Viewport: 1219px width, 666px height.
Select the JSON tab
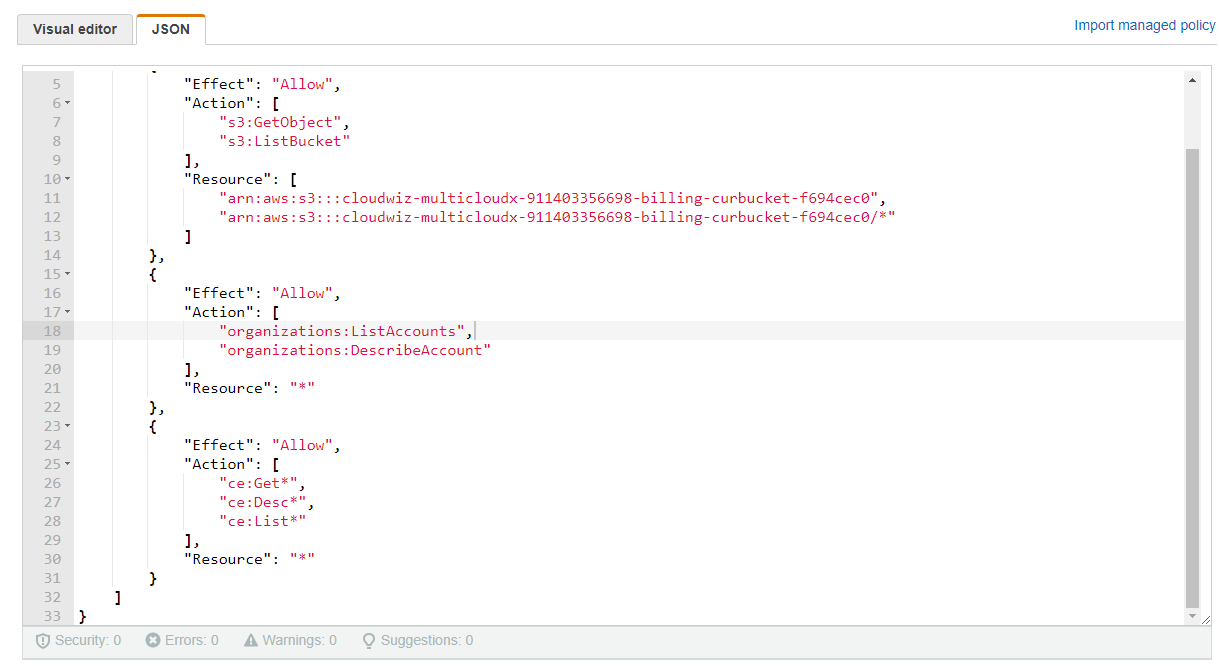(x=170, y=29)
